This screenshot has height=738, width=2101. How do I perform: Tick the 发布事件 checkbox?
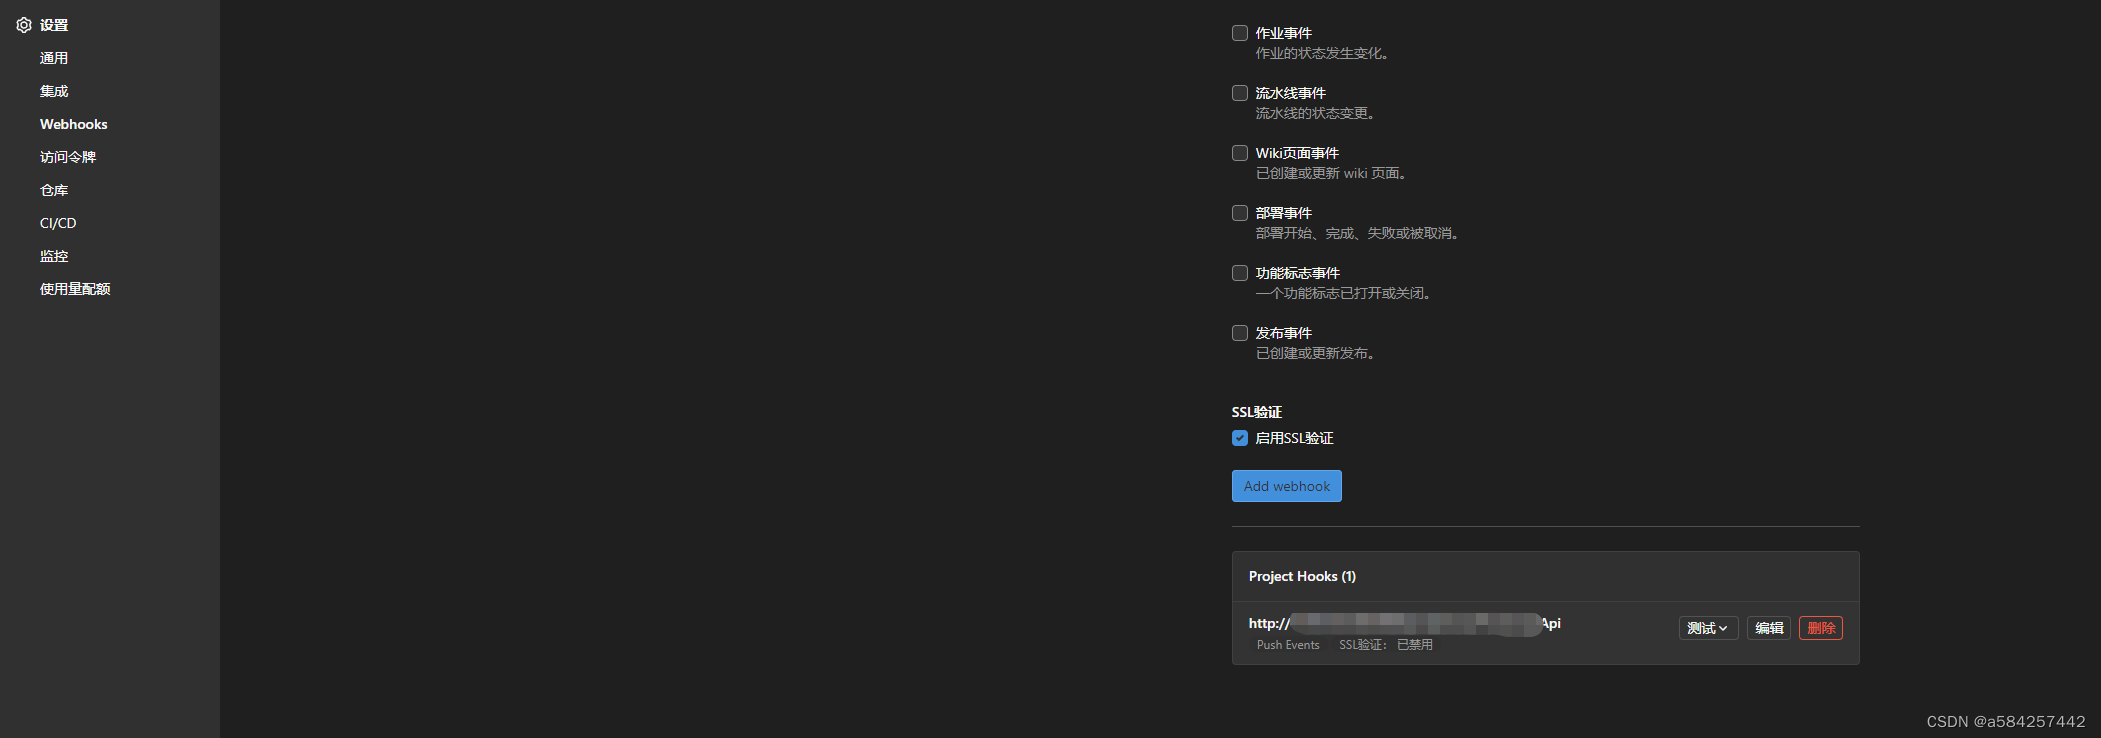coord(1240,333)
